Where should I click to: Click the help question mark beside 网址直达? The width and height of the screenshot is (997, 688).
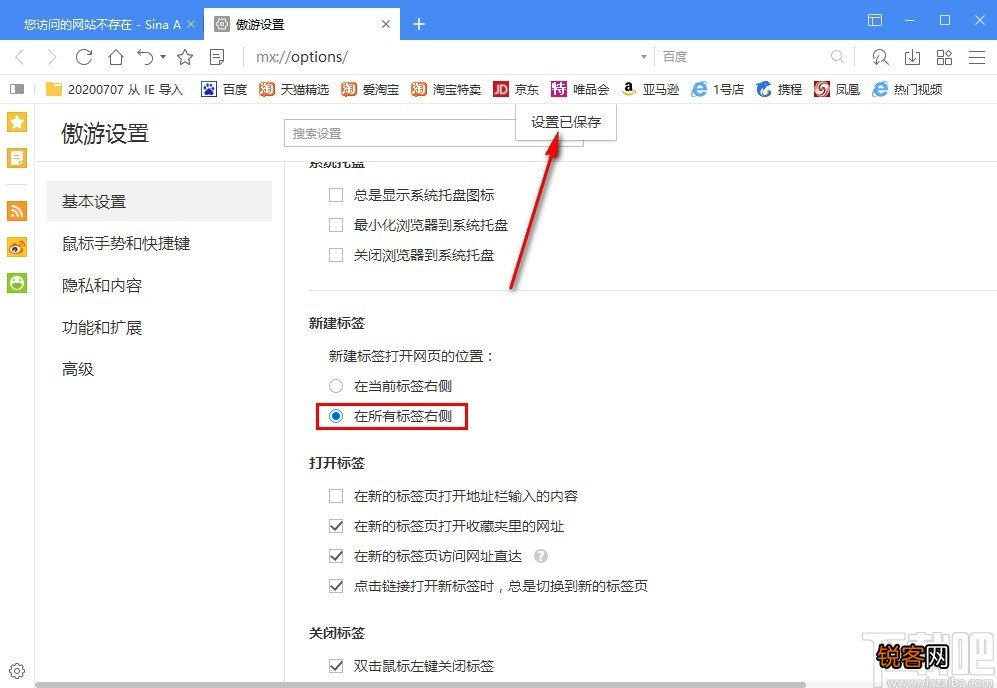[x=540, y=556]
